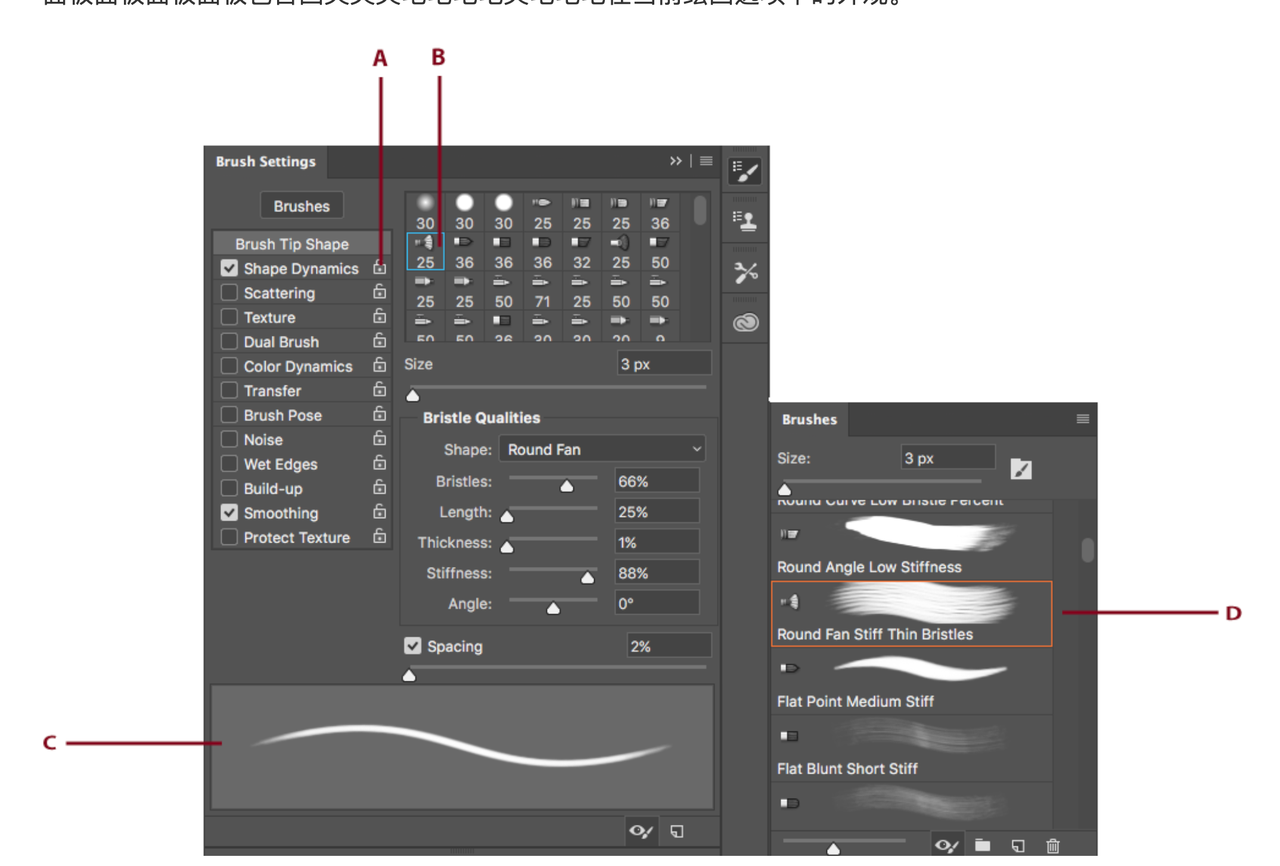Open the Brush Settings panel menu icon
Viewport: 1280px width, 866px height.
tap(706, 161)
